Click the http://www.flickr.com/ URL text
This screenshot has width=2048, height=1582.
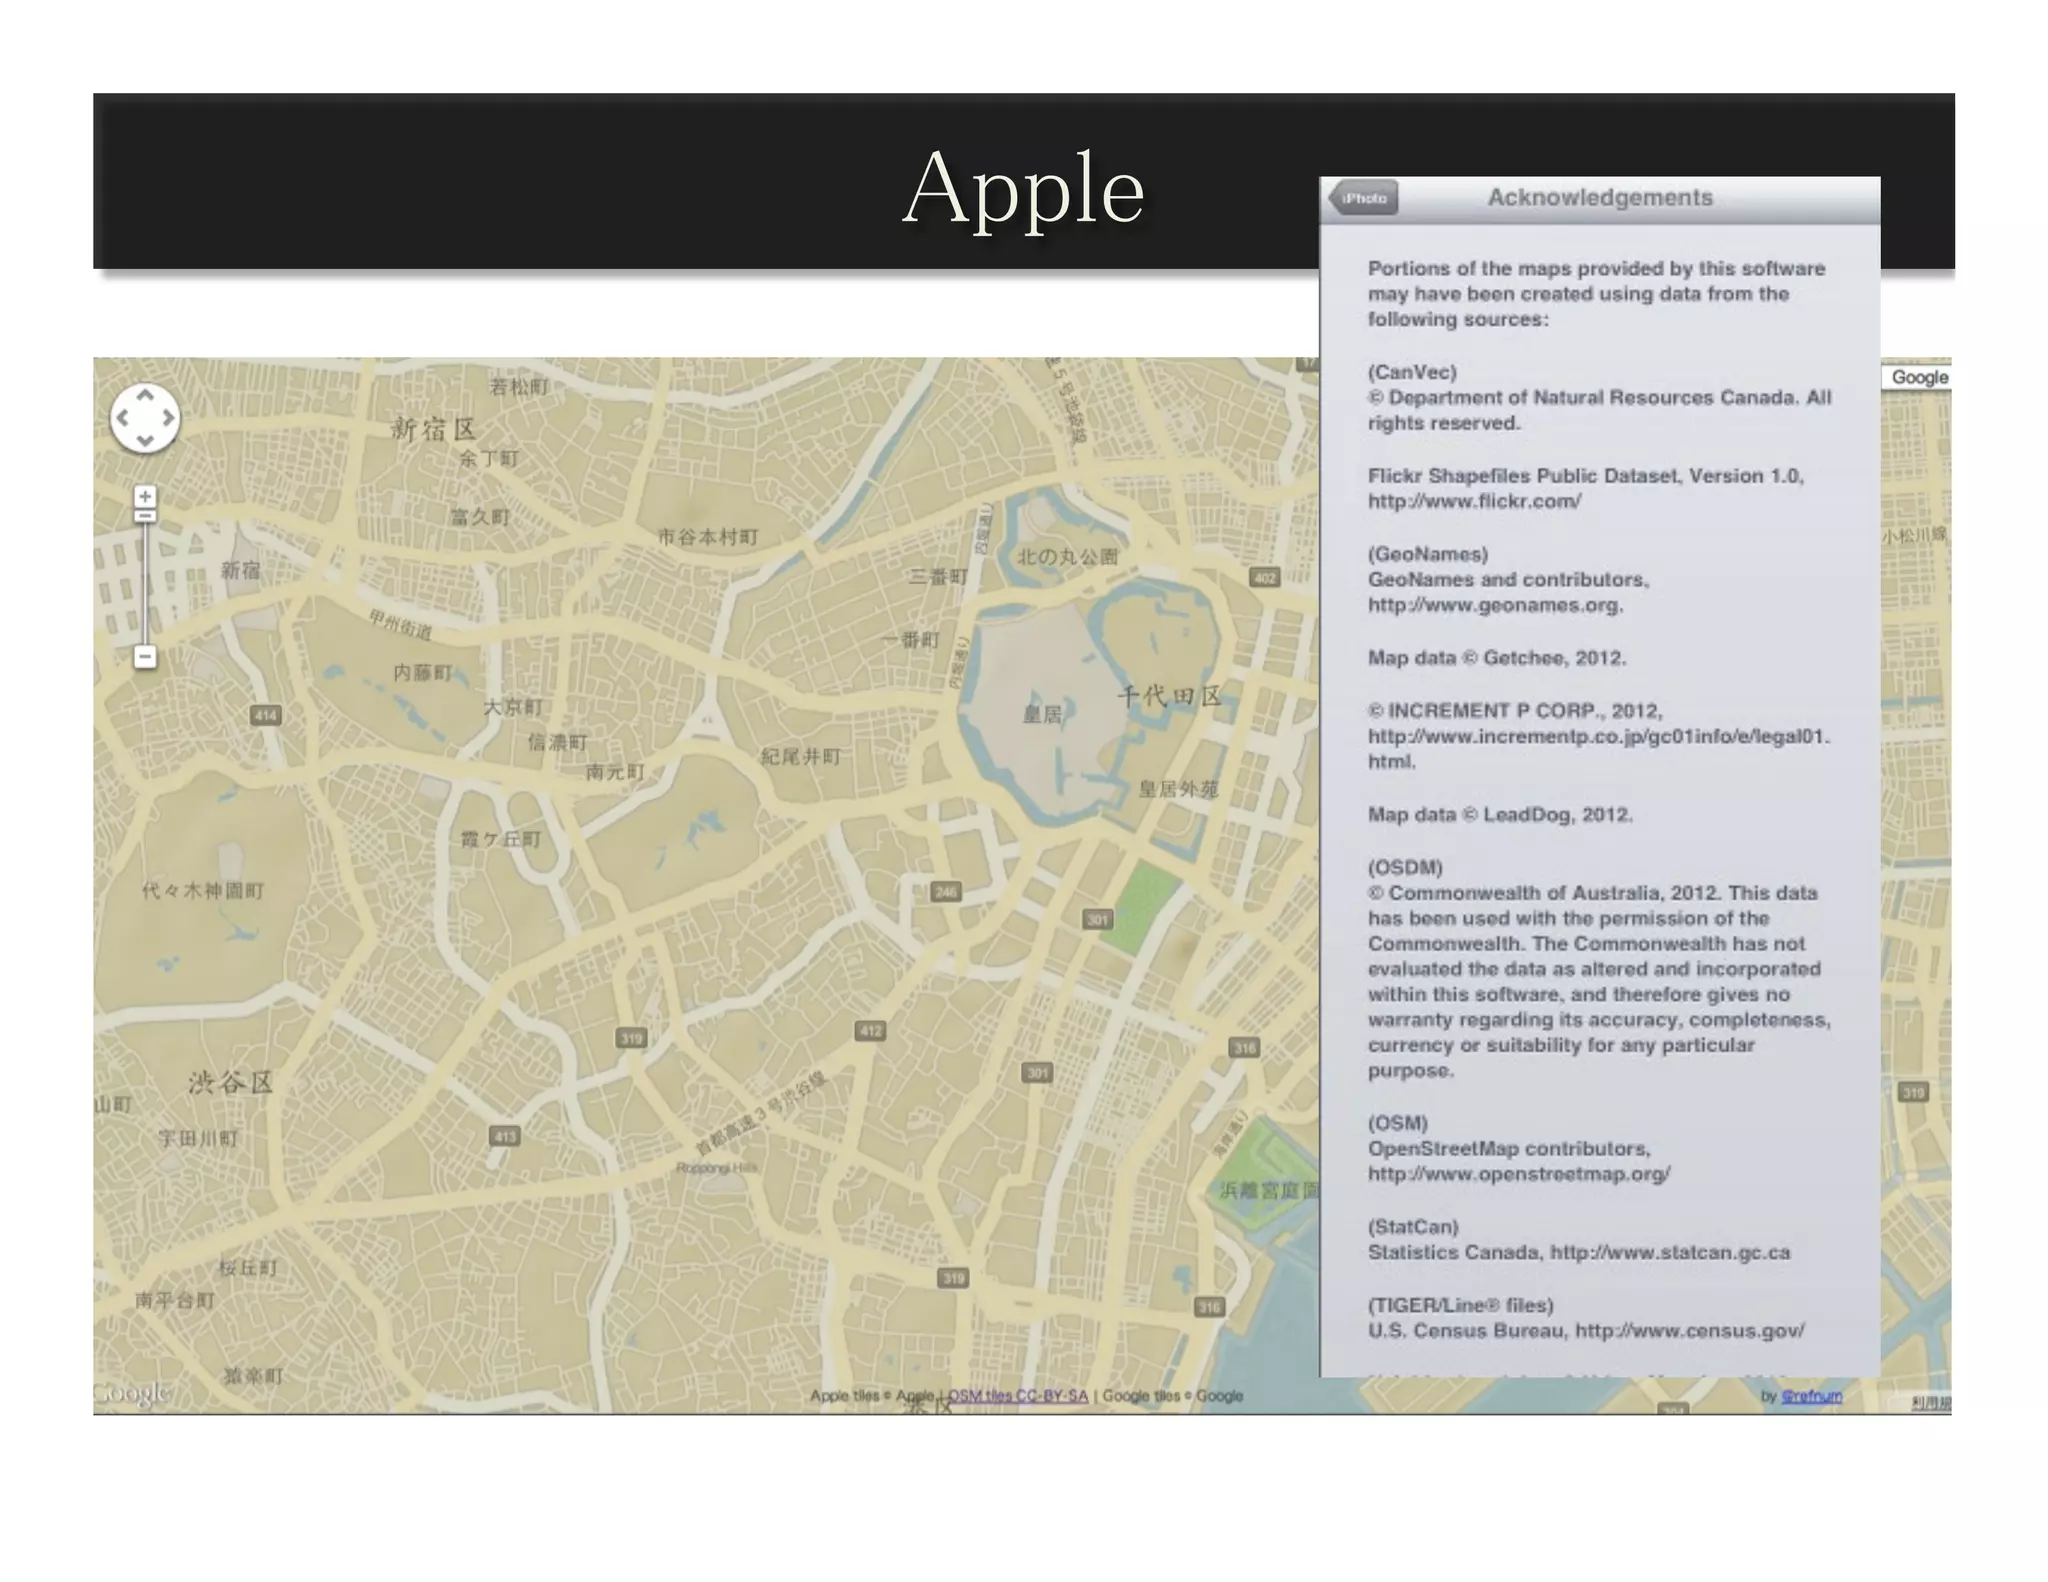pos(1474,501)
